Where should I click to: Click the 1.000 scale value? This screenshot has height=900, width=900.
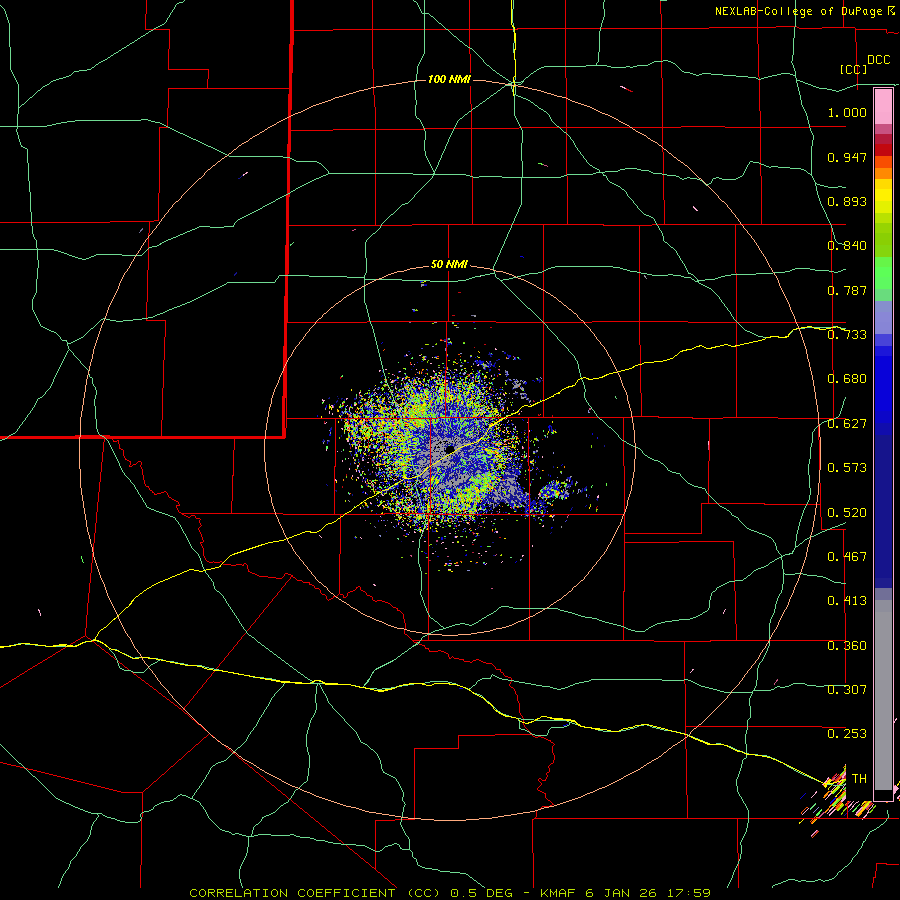click(x=847, y=112)
